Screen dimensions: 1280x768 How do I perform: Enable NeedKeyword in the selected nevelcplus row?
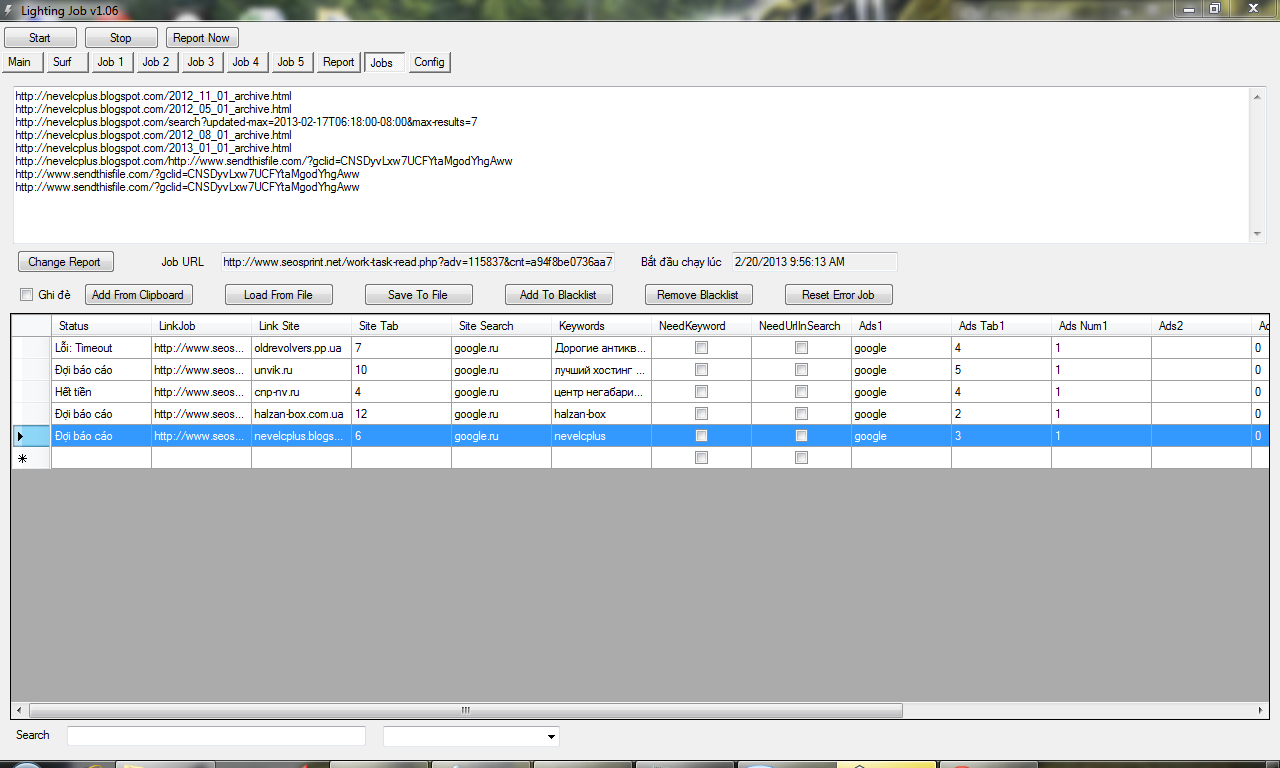pos(701,436)
